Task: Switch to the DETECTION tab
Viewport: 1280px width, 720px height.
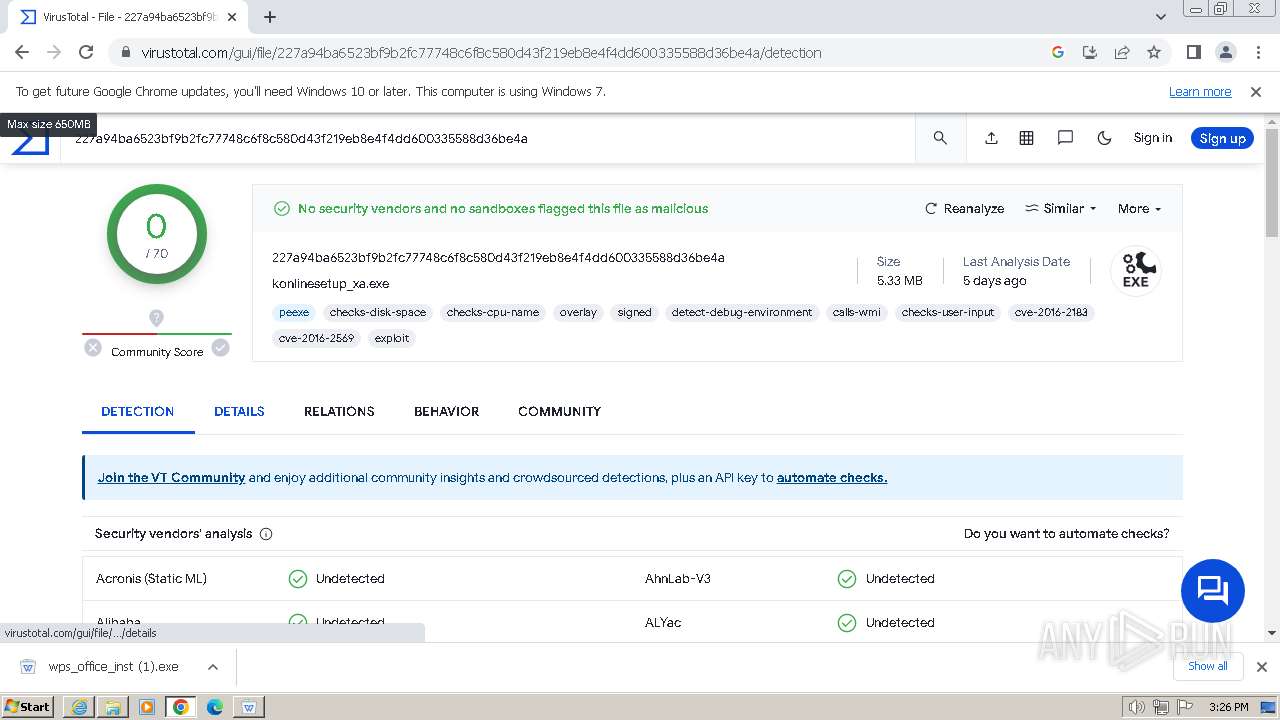Action: click(138, 411)
